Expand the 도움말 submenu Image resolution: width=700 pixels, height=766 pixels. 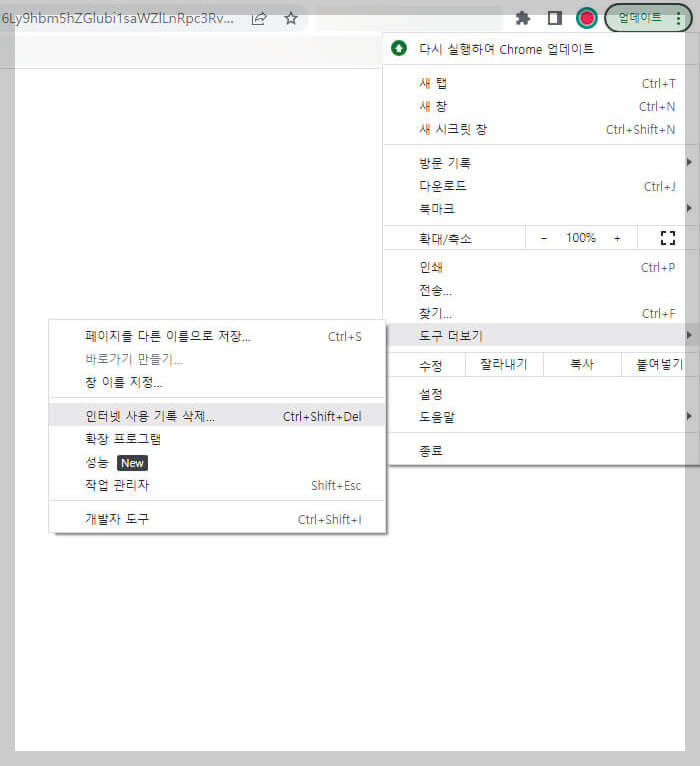pyautogui.click(x=541, y=417)
